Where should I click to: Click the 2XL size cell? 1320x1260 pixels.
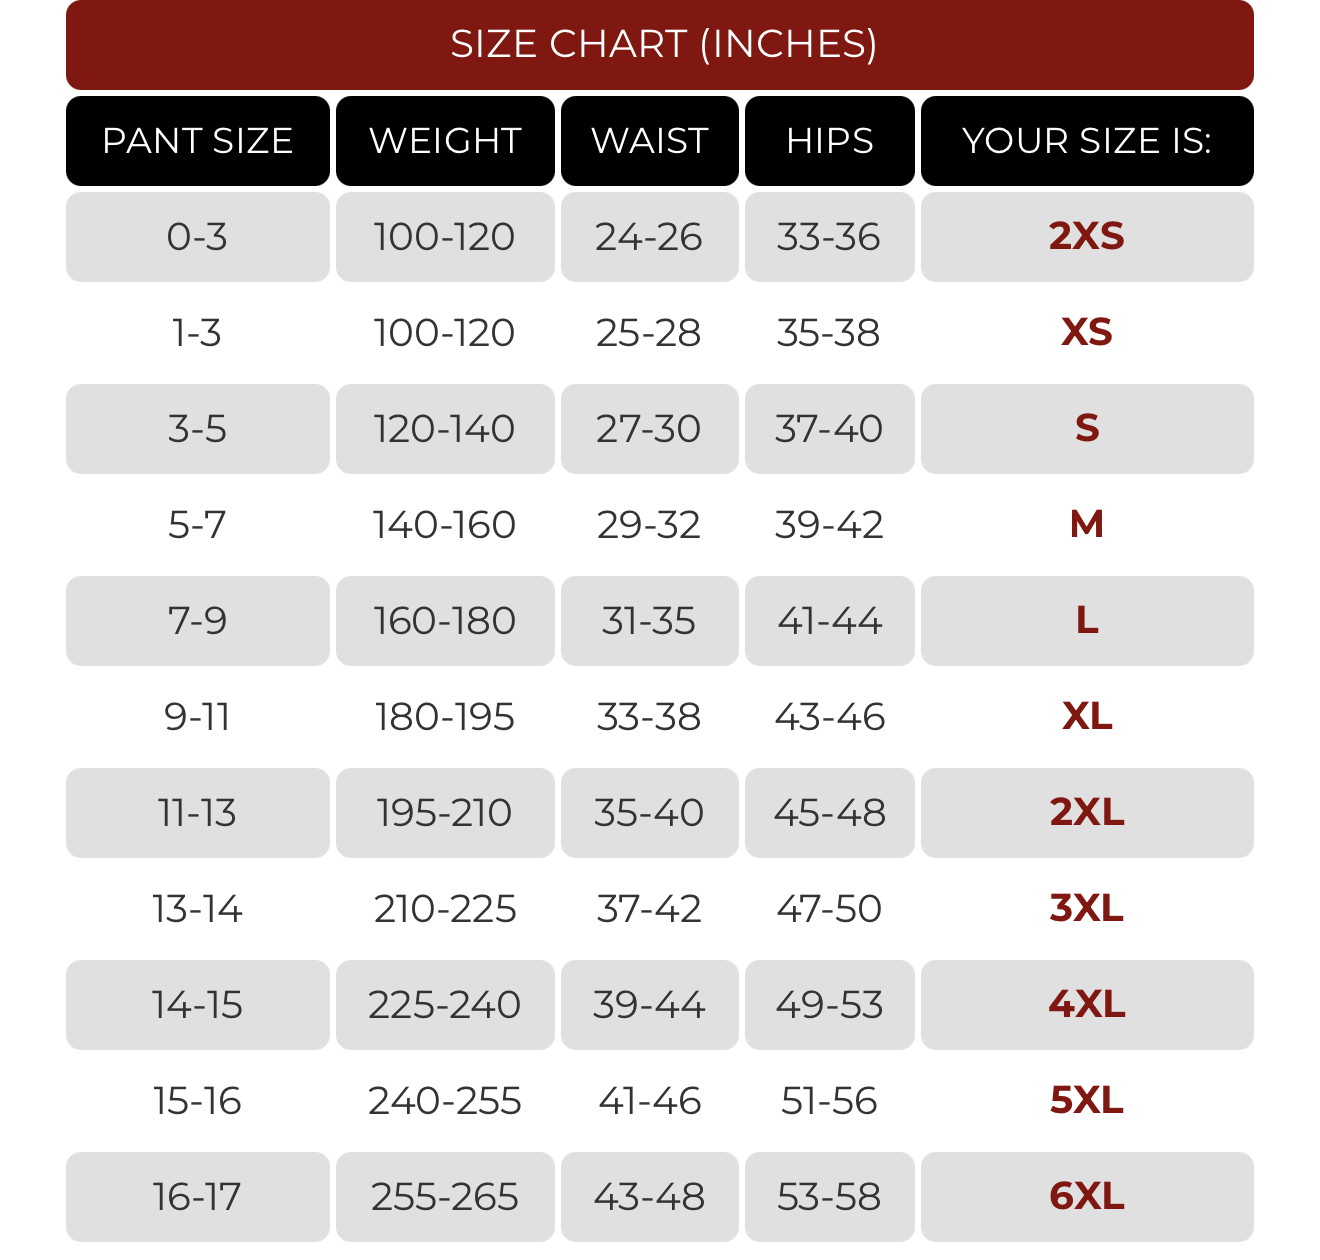click(1087, 813)
